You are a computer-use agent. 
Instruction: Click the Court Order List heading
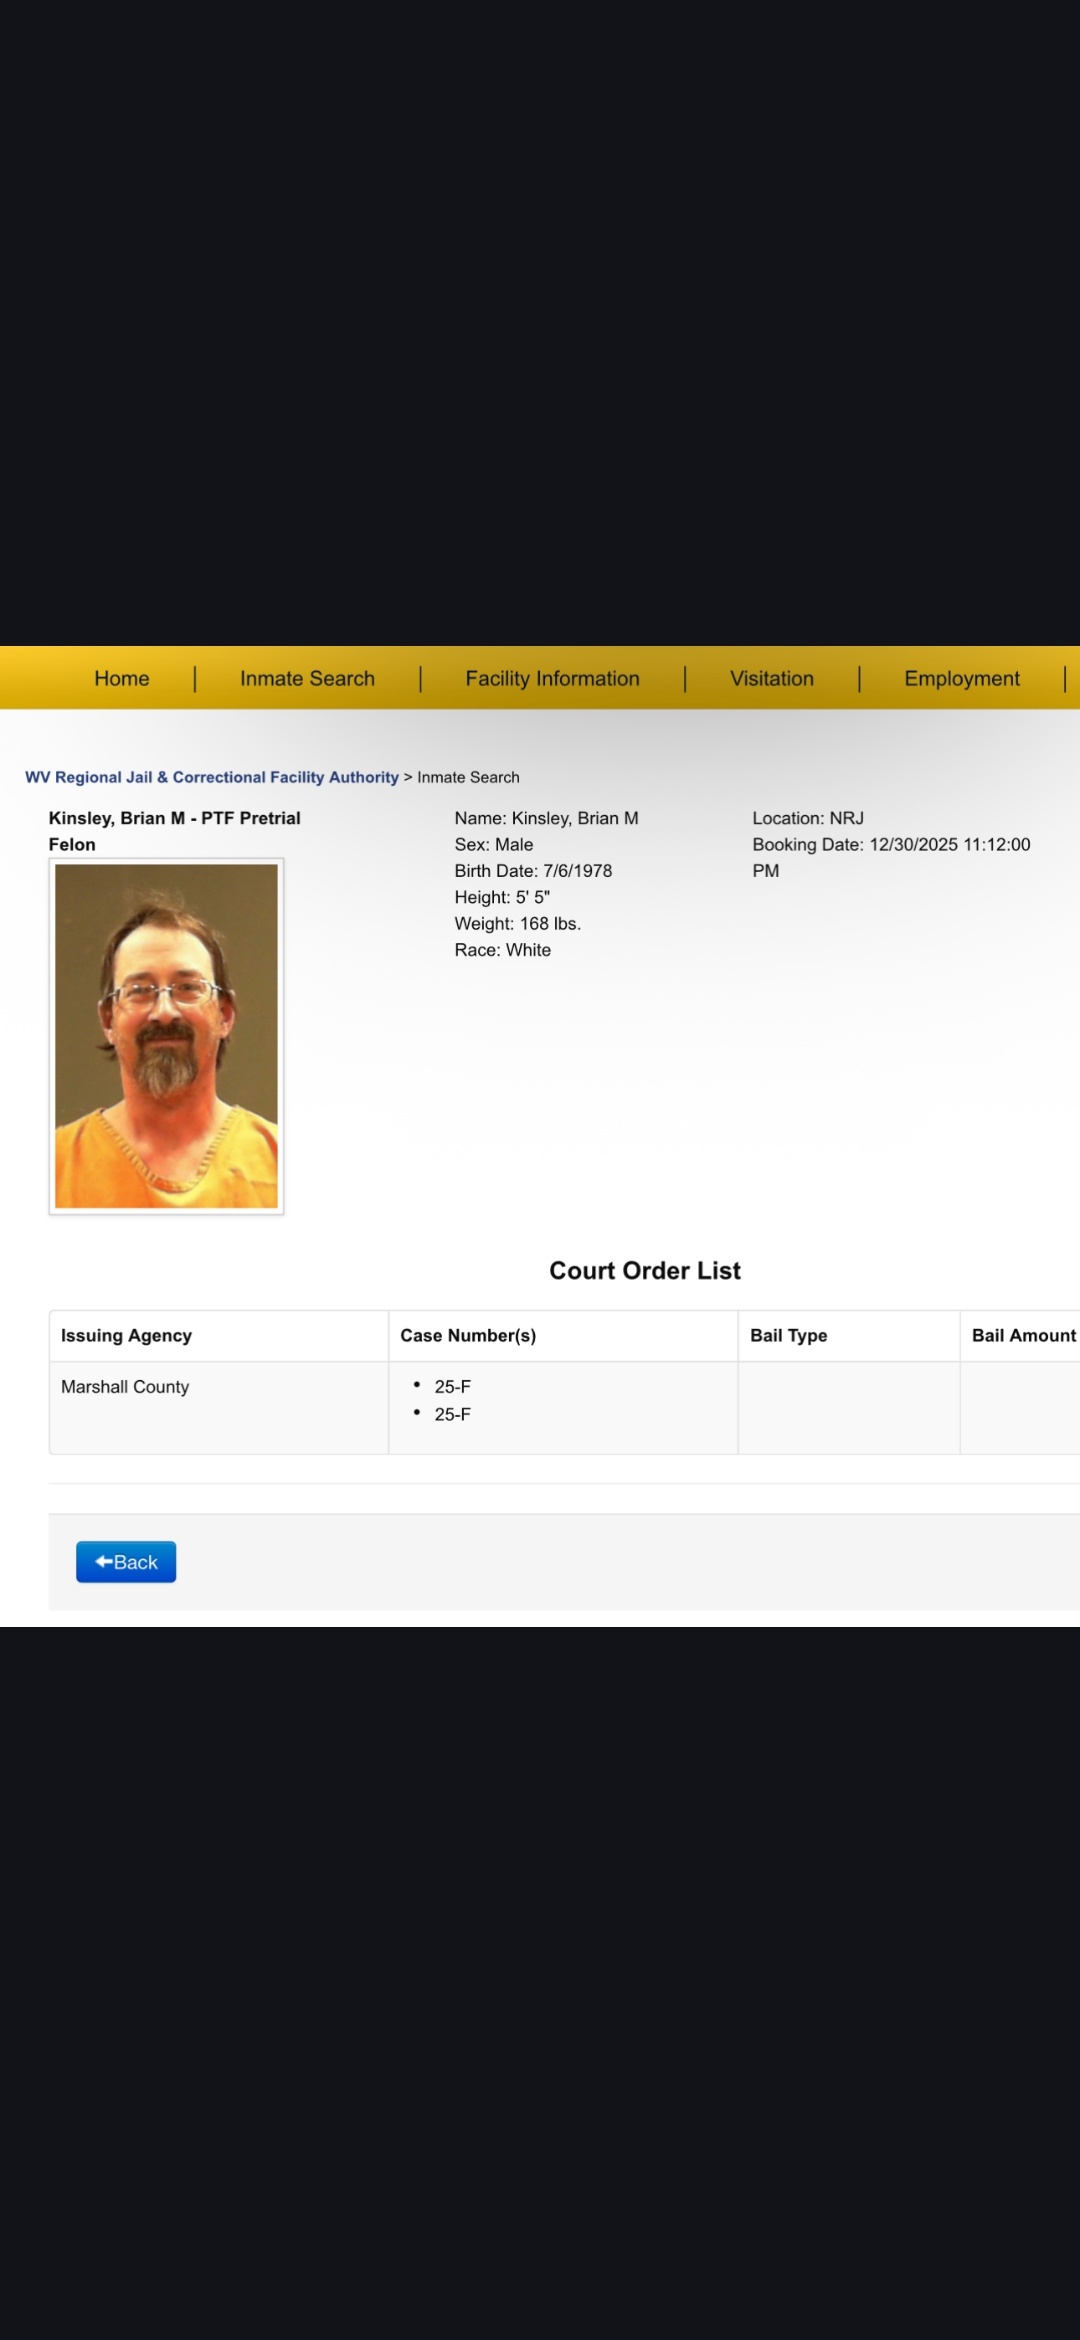[x=645, y=1271]
